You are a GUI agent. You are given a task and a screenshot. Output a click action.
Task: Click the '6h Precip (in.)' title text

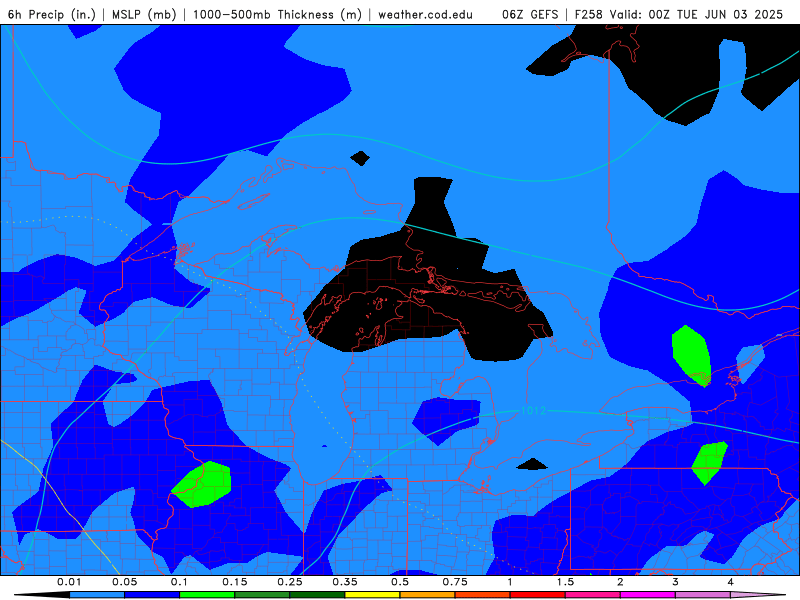click(52, 14)
